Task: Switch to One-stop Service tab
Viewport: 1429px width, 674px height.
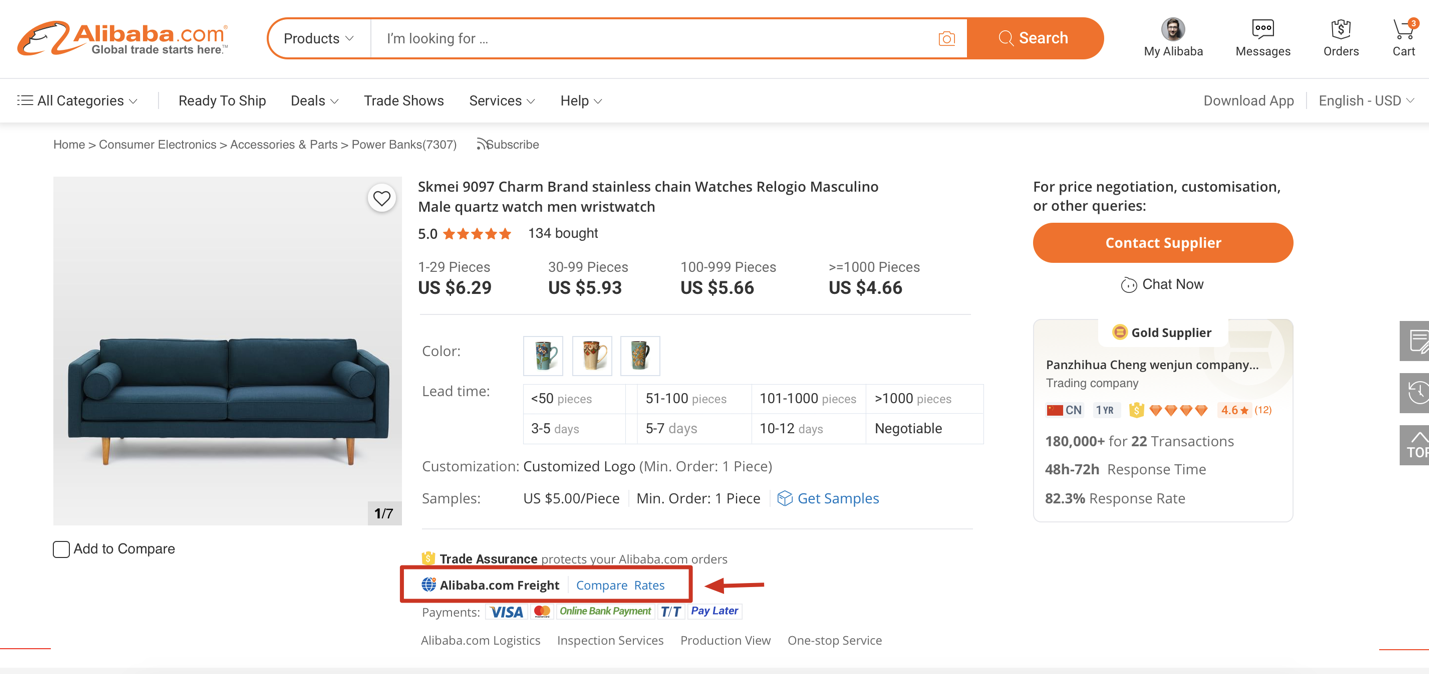Action: 835,641
